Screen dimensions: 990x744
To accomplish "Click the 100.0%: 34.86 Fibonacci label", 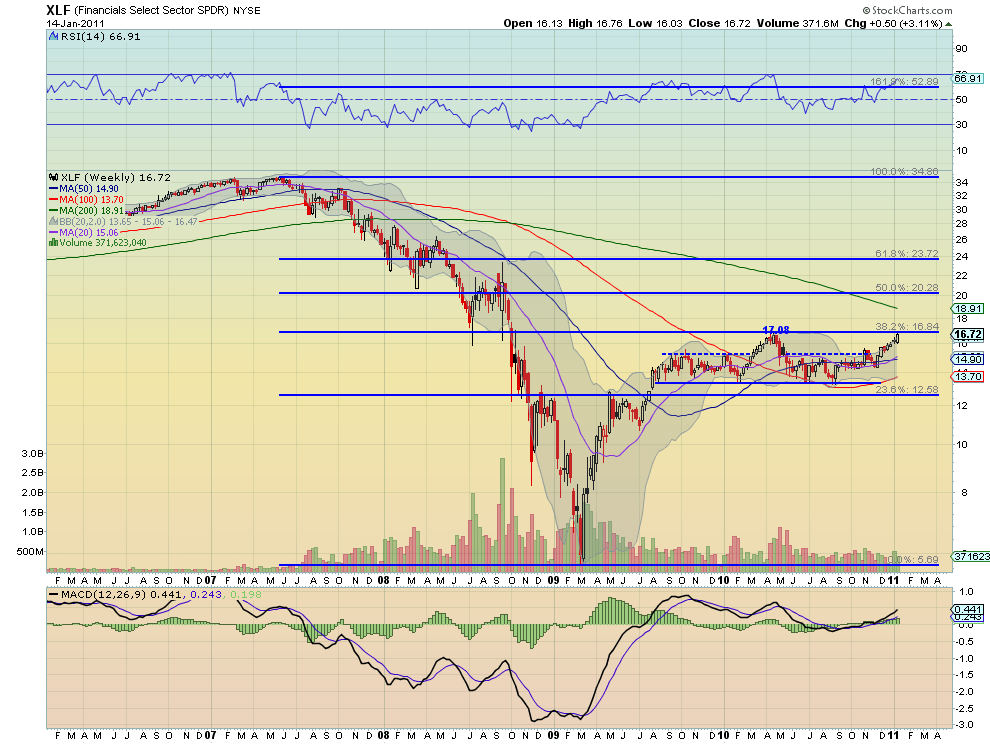I will pos(904,171).
